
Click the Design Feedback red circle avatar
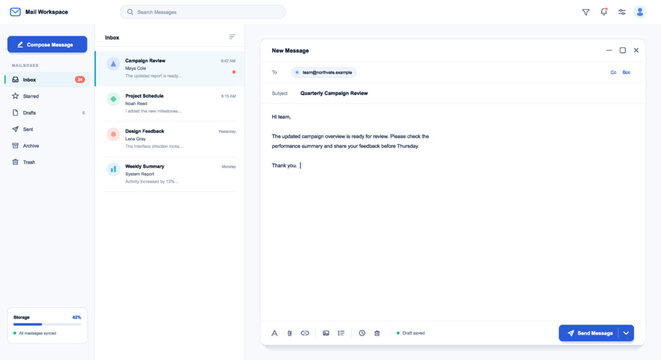(x=113, y=134)
